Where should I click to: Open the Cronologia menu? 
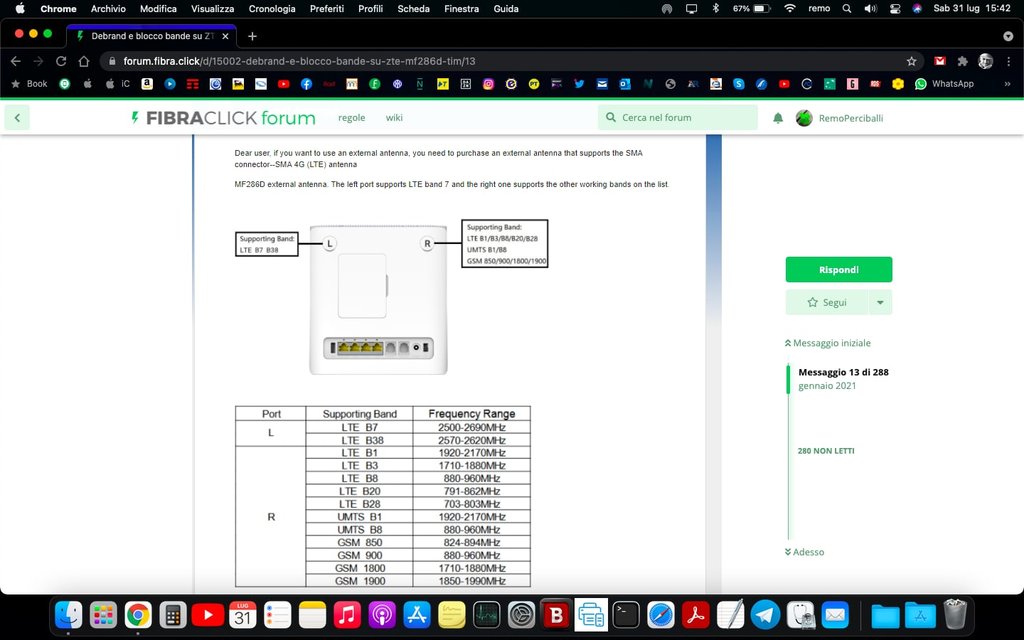click(x=272, y=8)
